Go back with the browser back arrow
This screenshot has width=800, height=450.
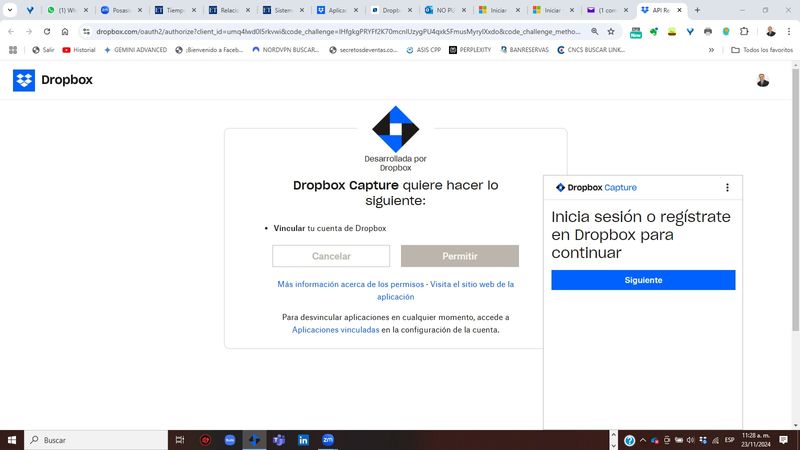[11, 32]
